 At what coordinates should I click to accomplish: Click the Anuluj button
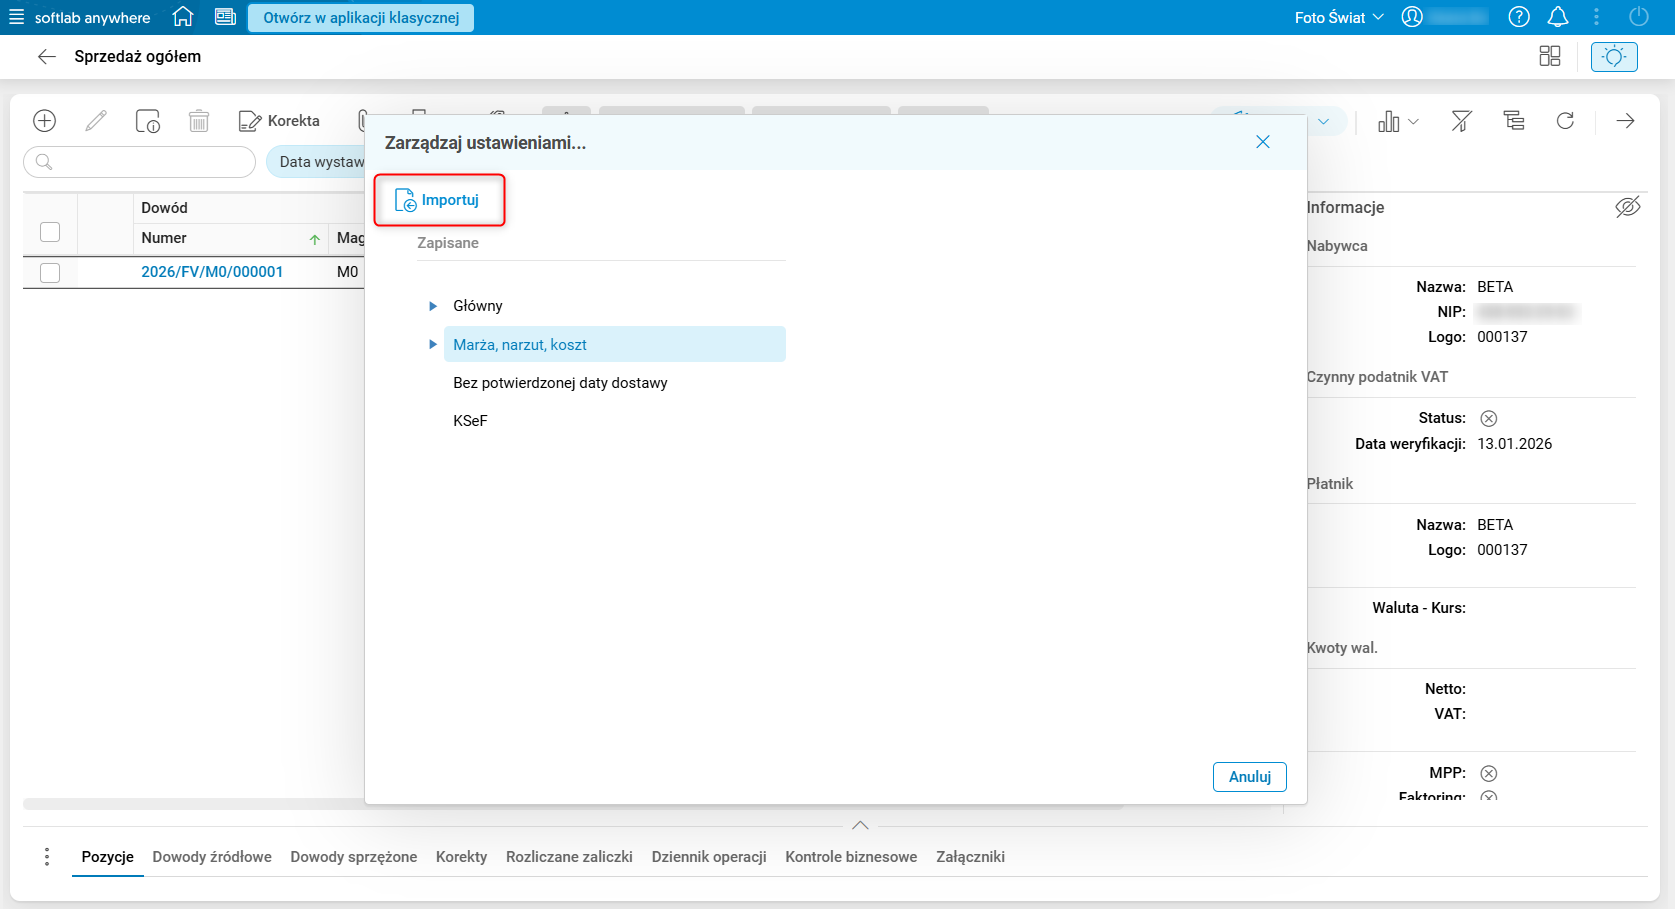pyautogui.click(x=1250, y=777)
